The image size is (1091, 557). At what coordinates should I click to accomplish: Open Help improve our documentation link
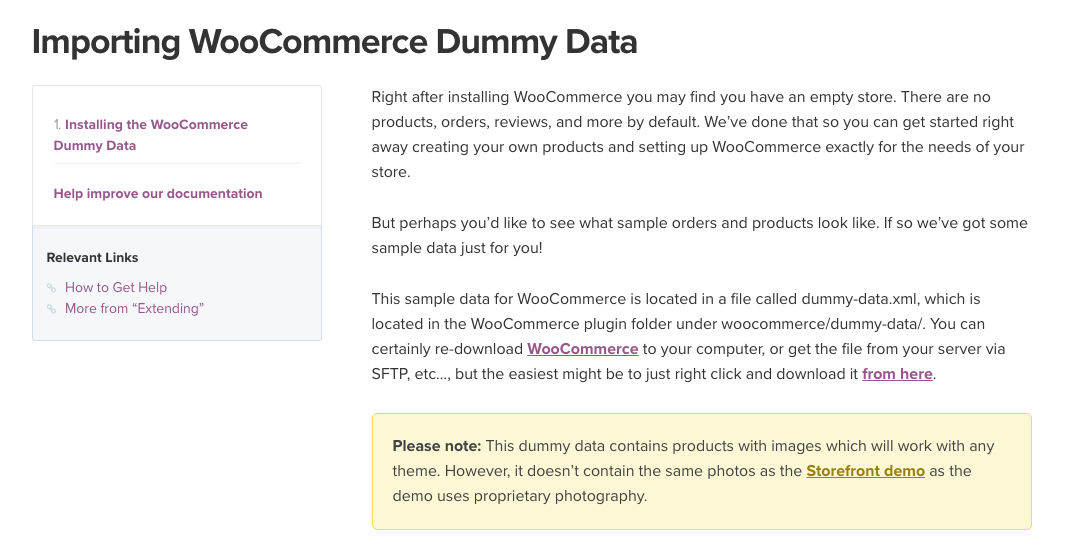pos(158,193)
